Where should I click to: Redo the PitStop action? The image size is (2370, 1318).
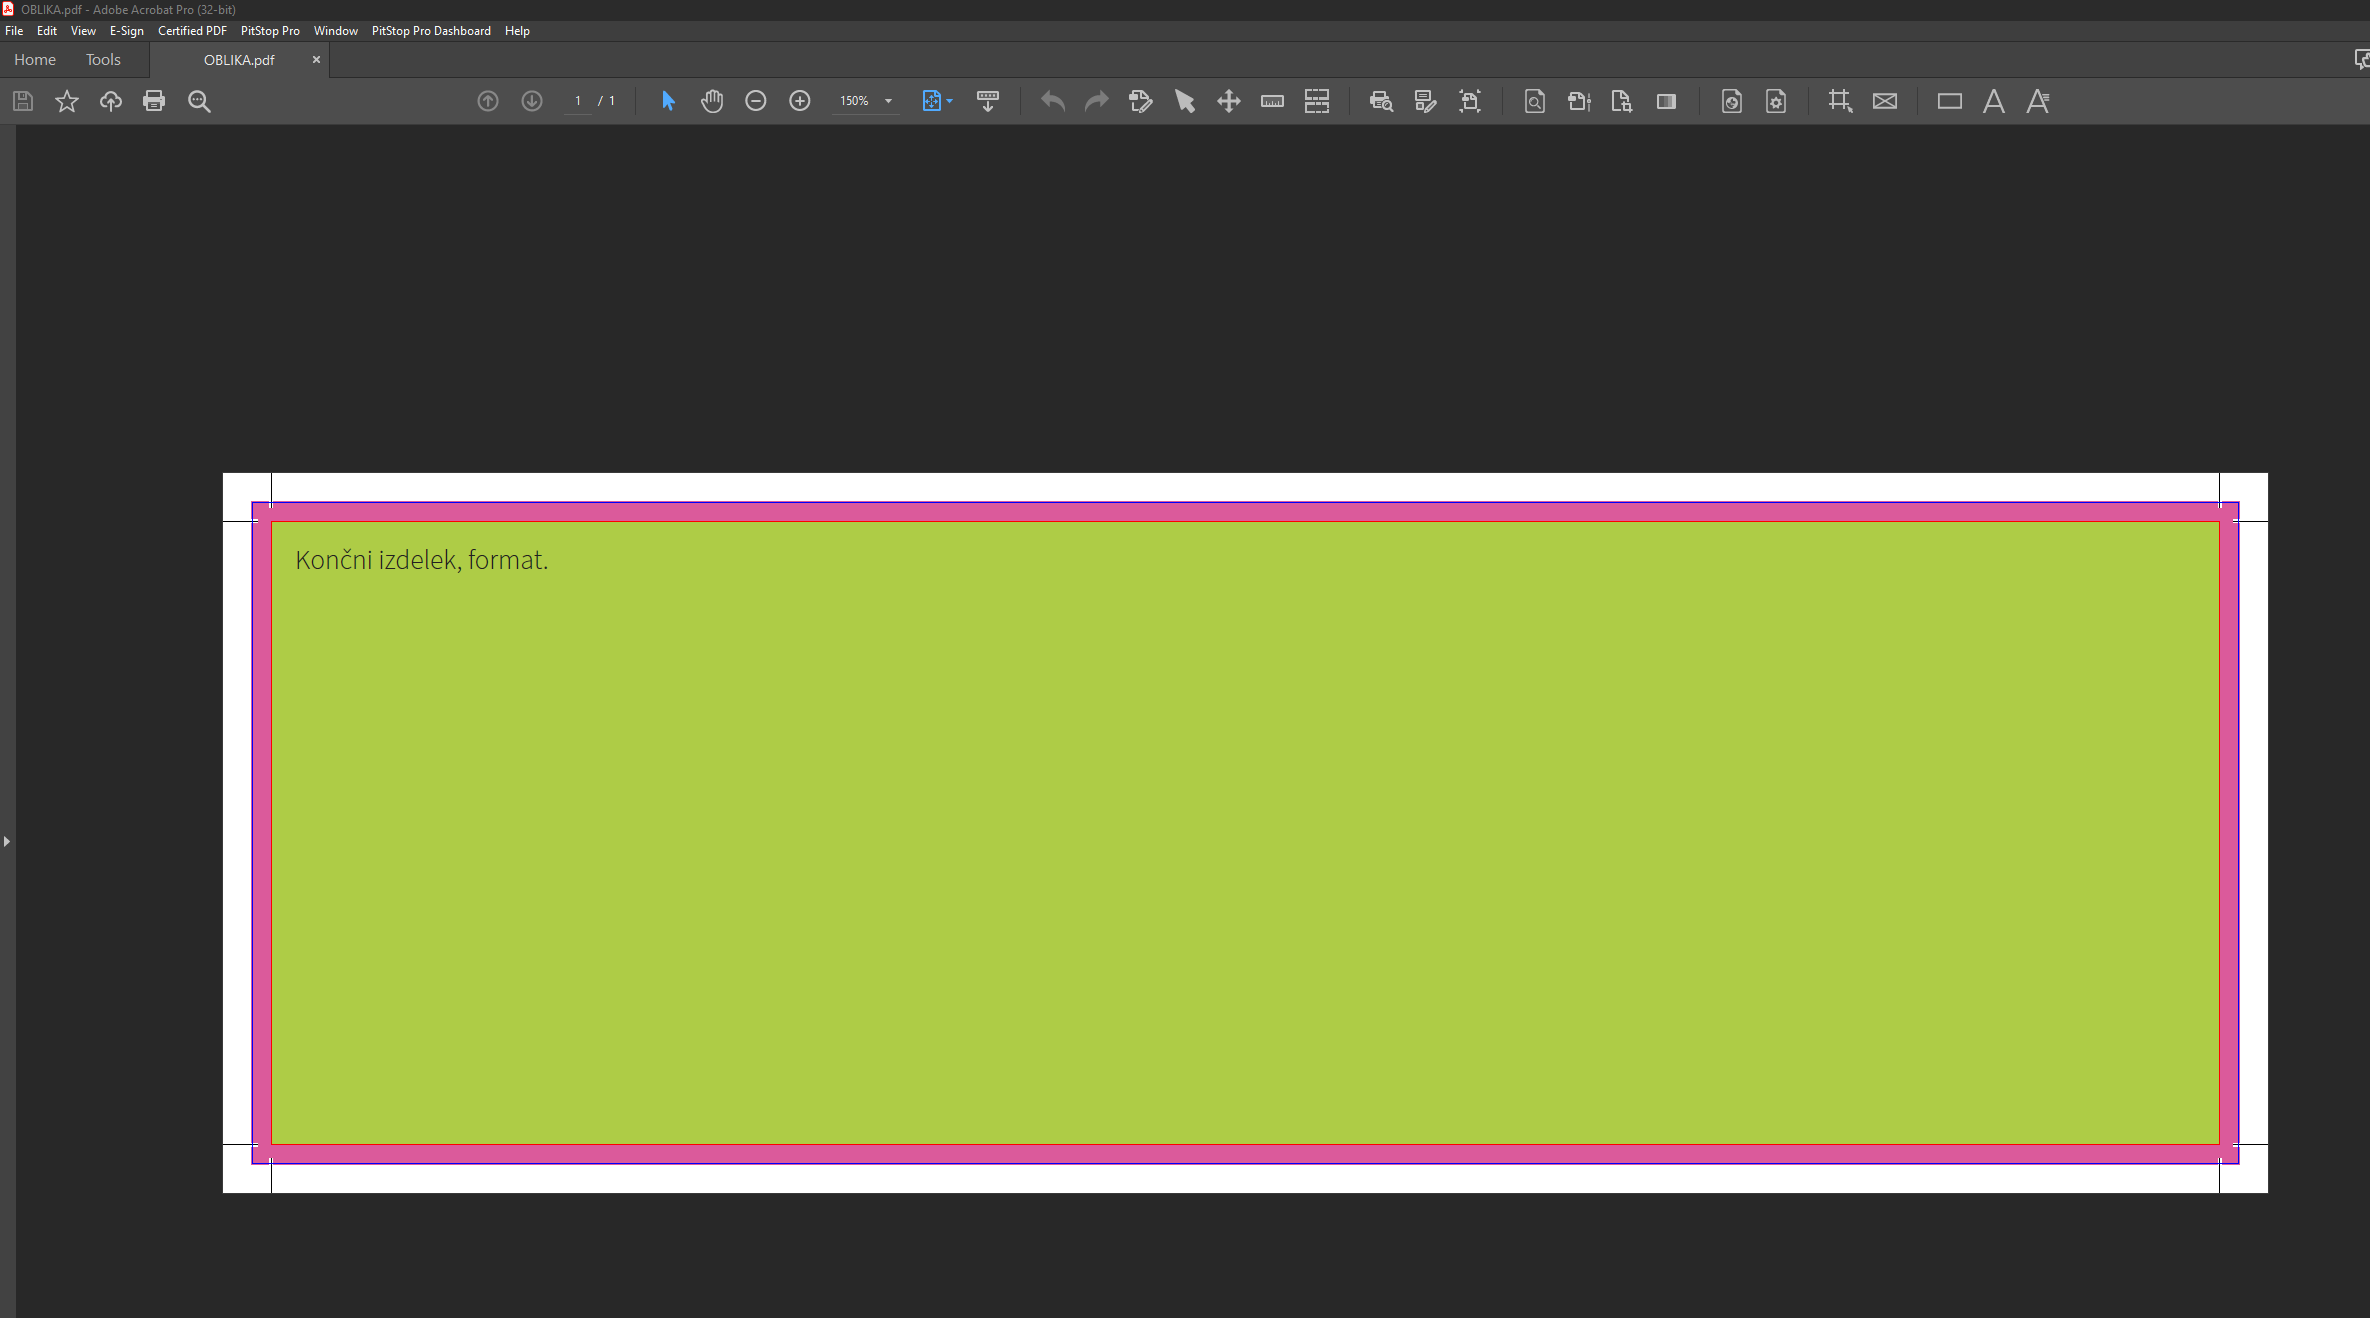(1097, 101)
